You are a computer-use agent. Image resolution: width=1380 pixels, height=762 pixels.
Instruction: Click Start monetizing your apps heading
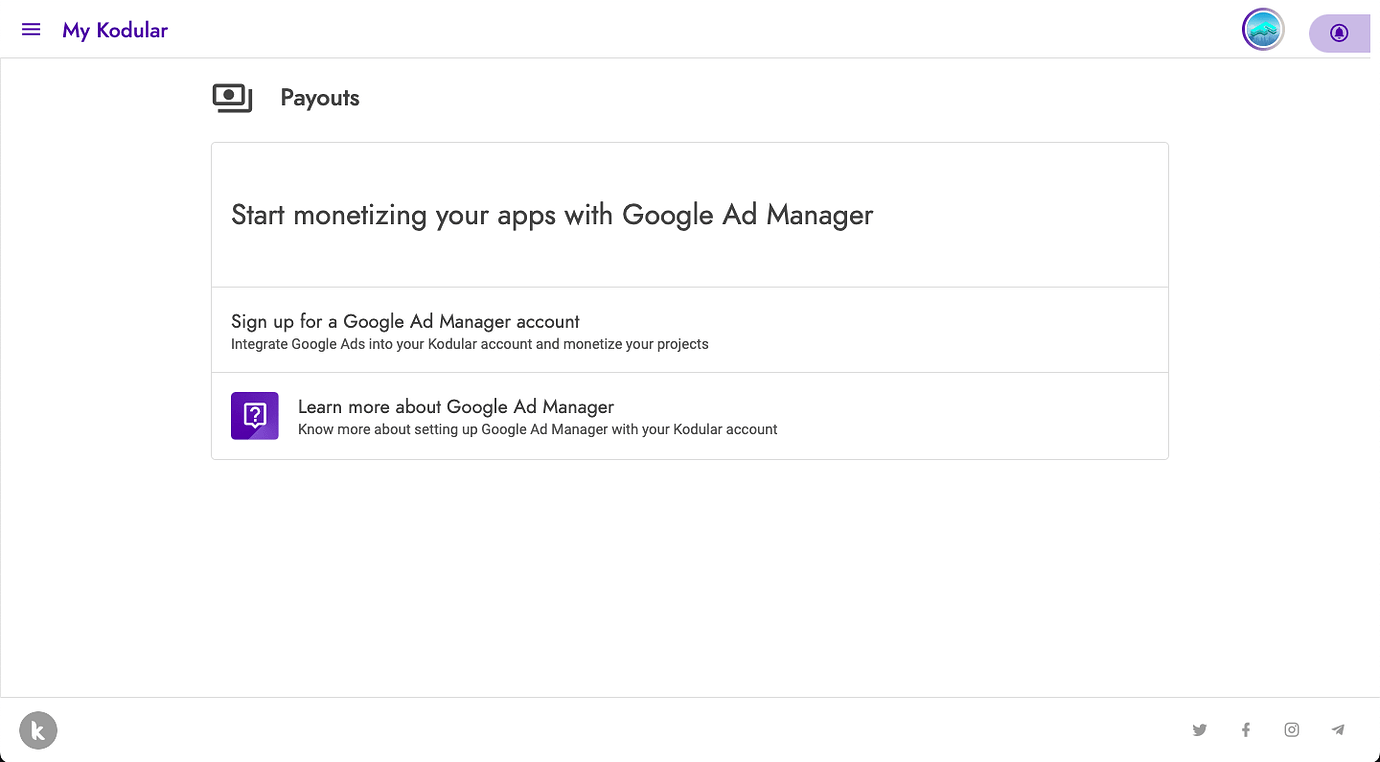click(552, 215)
